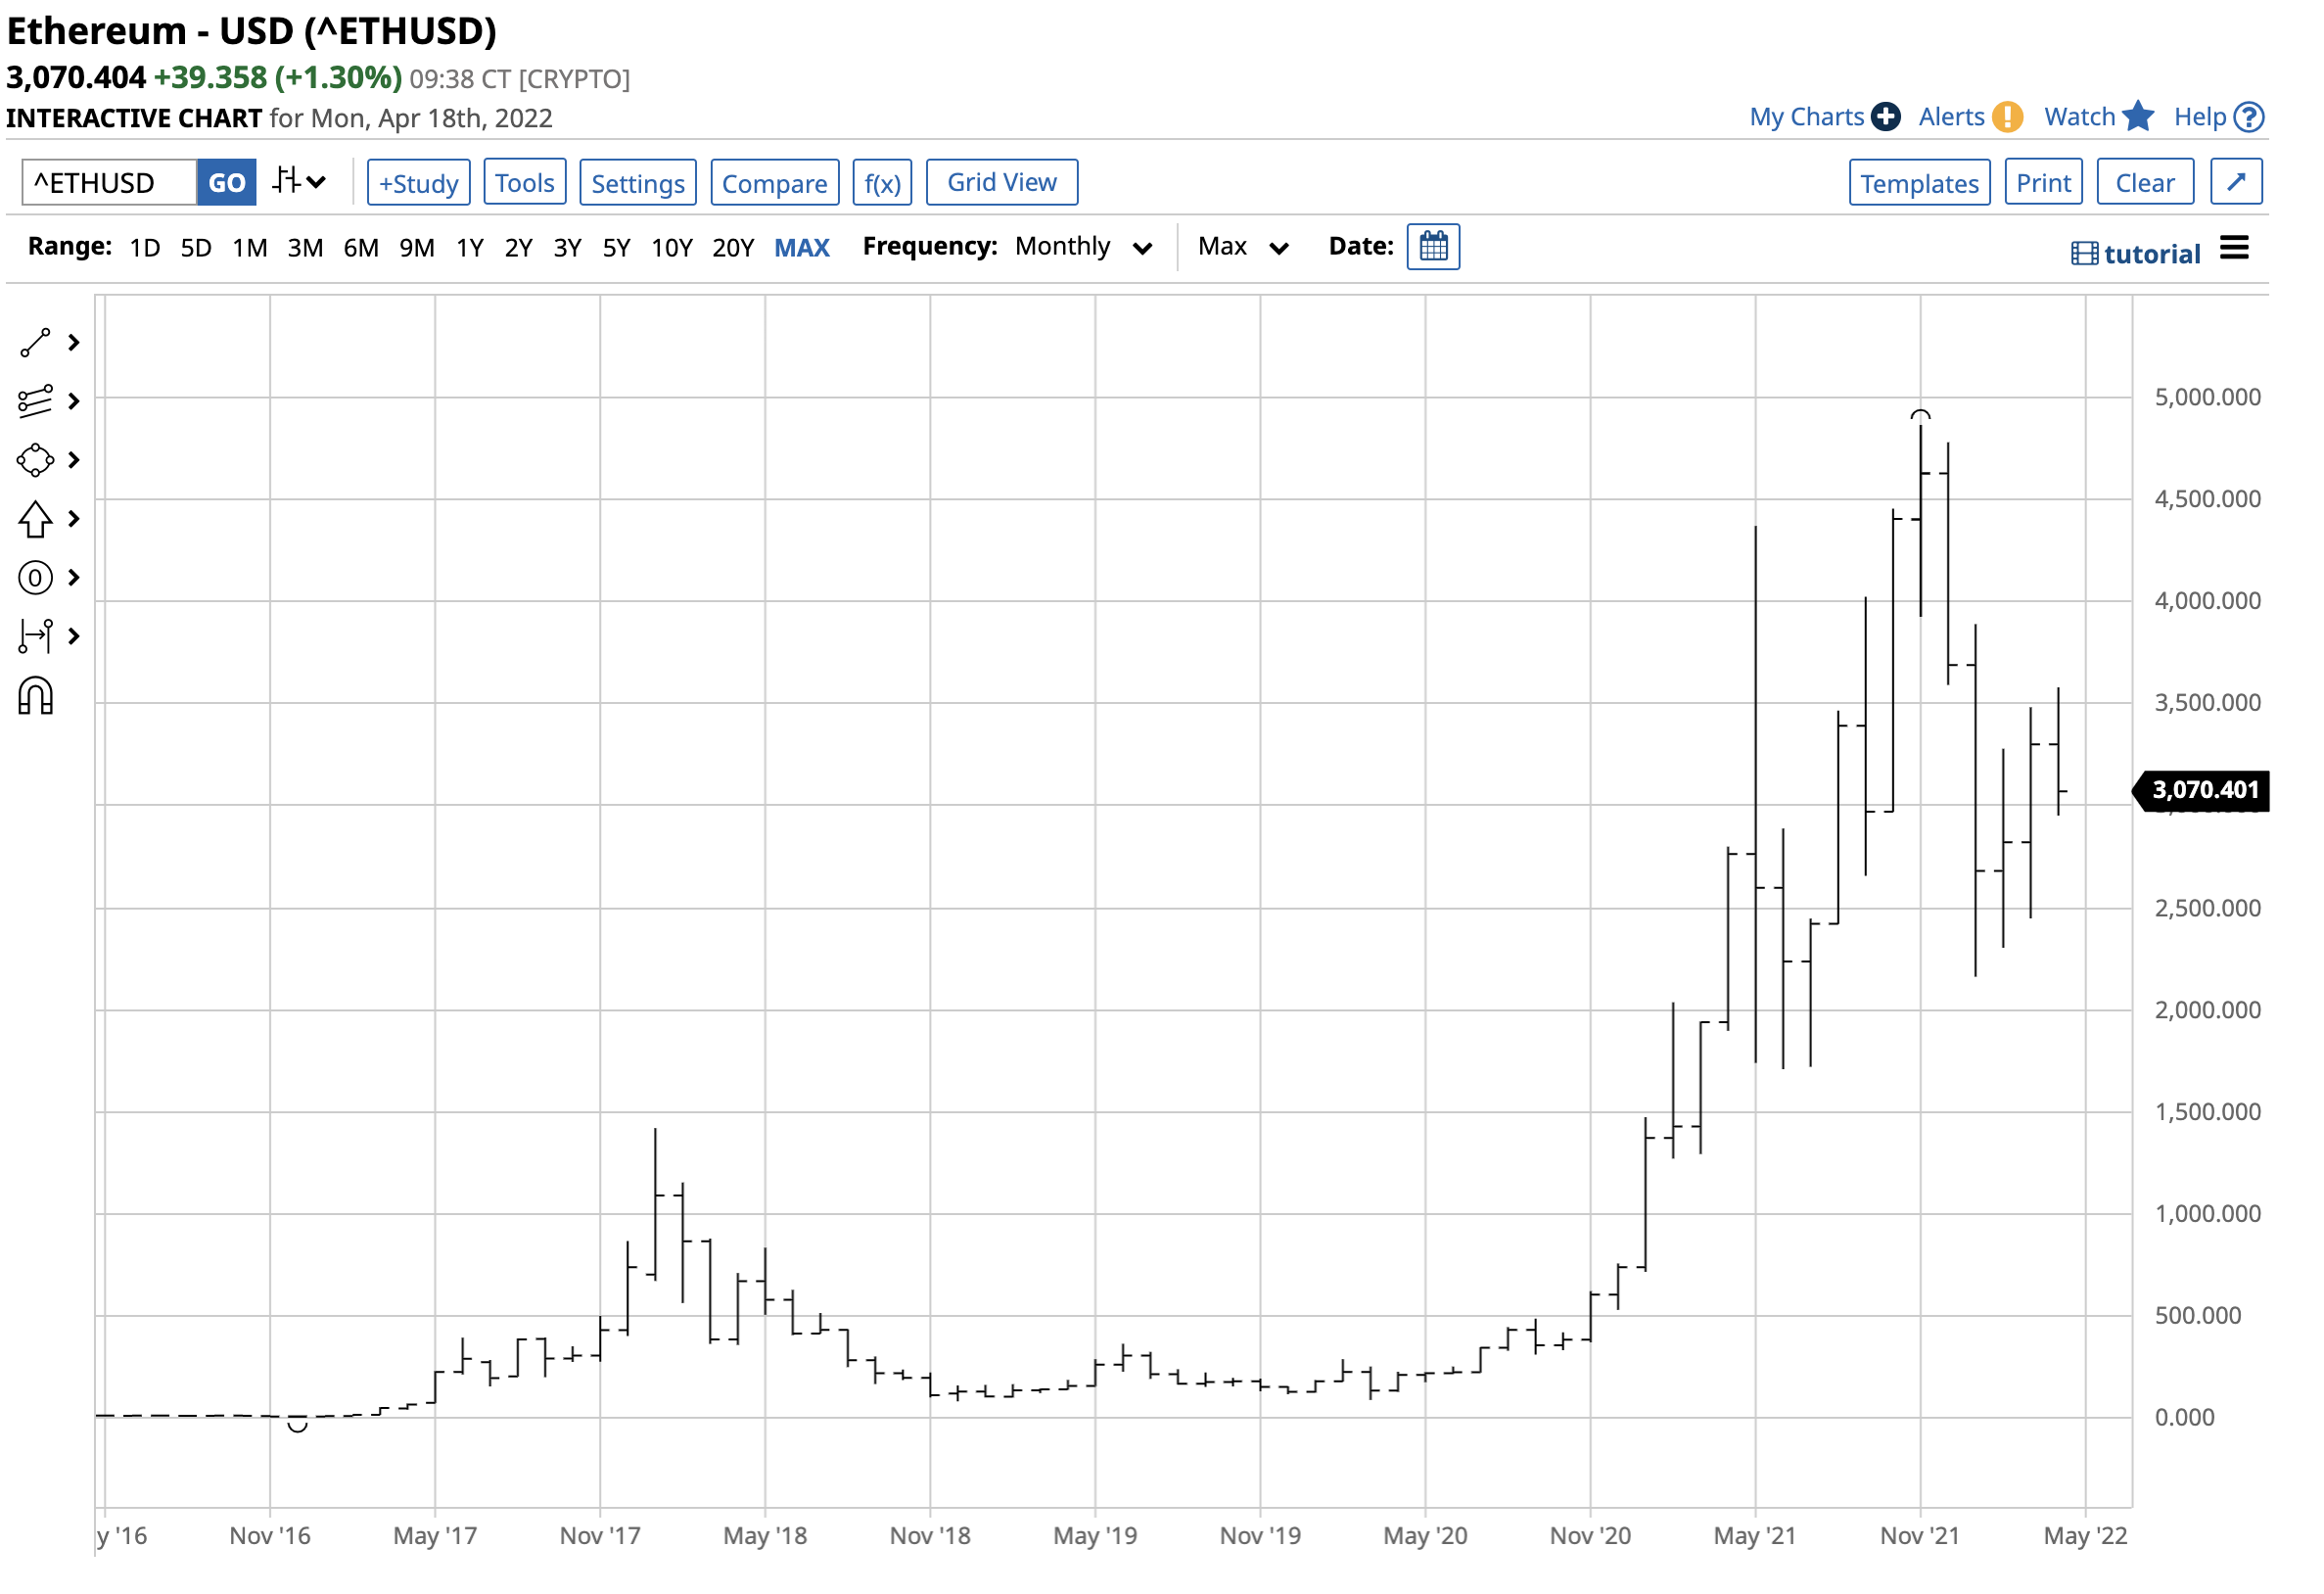2324x1594 pixels.
Task: Open the tutorial video link
Action: [2135, 254]
